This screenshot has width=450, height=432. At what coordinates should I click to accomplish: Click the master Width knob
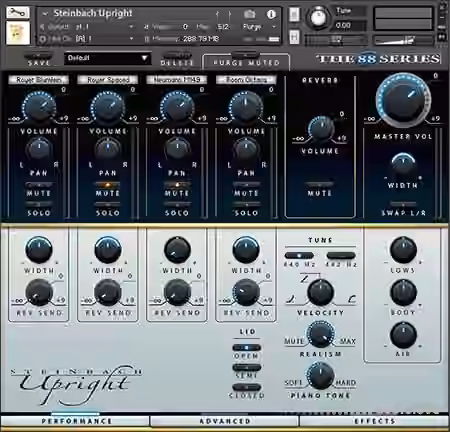(x=403, y=166)
